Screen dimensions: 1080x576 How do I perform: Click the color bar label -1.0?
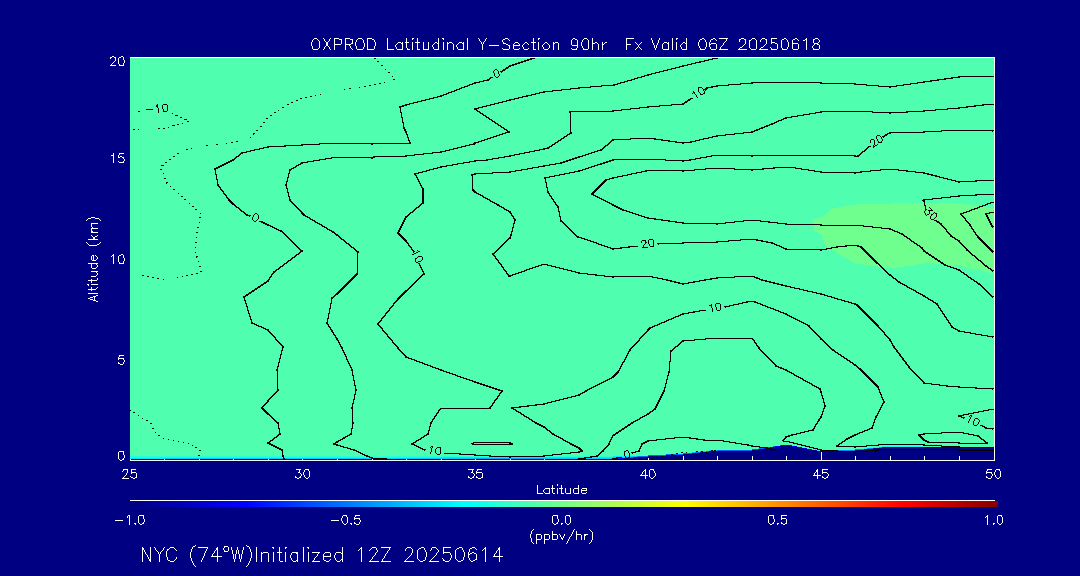[x=130, y=520]
